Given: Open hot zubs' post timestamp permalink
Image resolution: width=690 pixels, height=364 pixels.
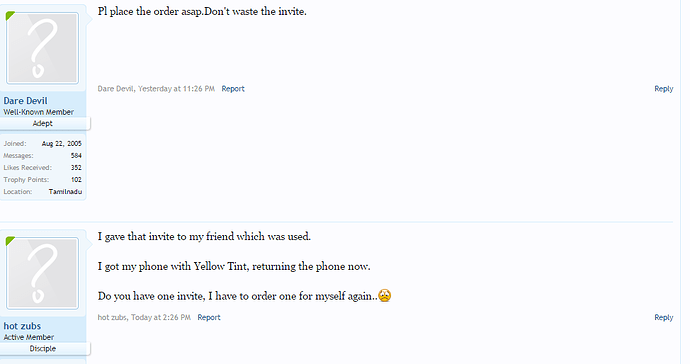Looking at the screenshot, I should click(161, 317).
